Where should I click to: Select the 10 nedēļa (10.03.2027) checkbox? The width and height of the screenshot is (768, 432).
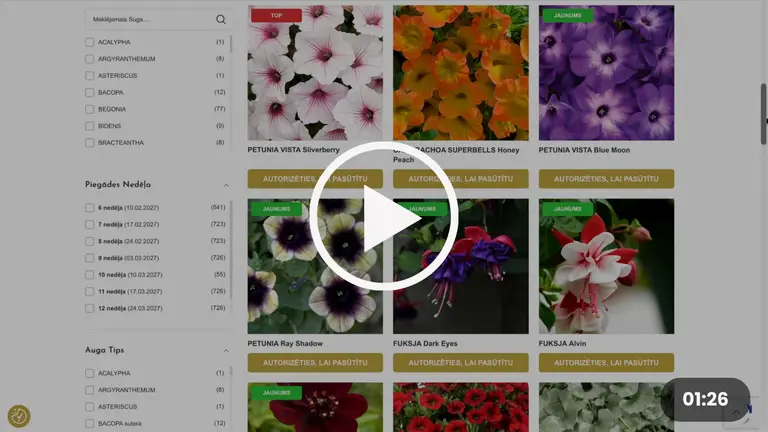point(90,275)
